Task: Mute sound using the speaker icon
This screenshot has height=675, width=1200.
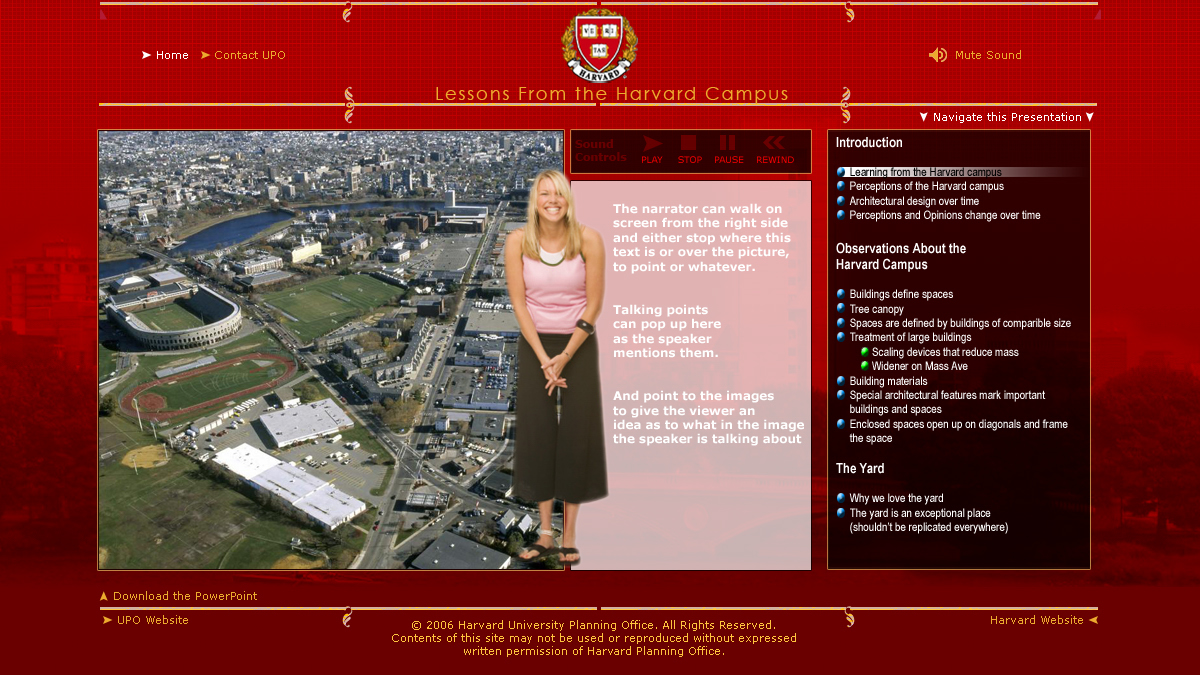Action: [938, 55]
